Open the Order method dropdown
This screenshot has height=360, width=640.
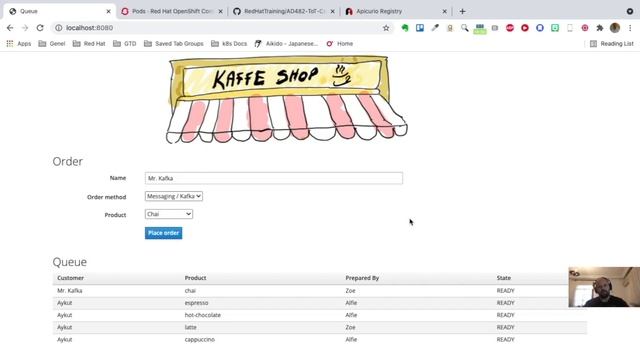[173, 196]
